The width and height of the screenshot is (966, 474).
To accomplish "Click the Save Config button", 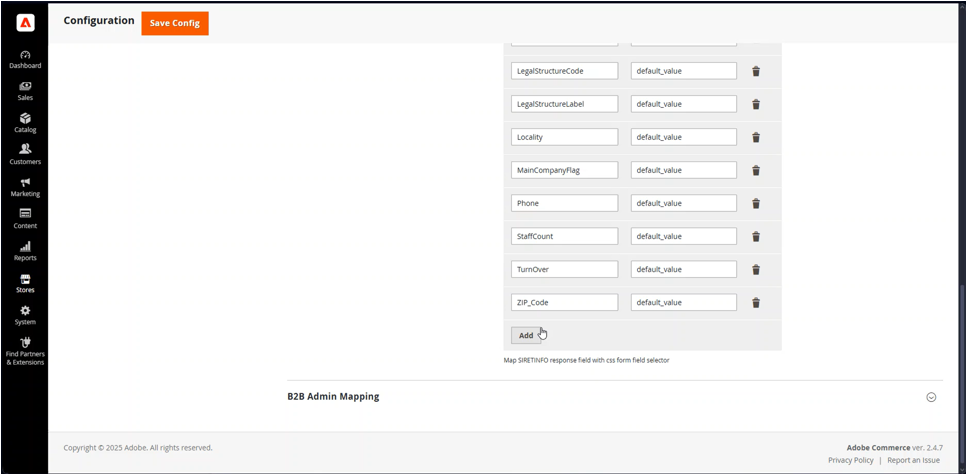I will (x=175, y=23).
